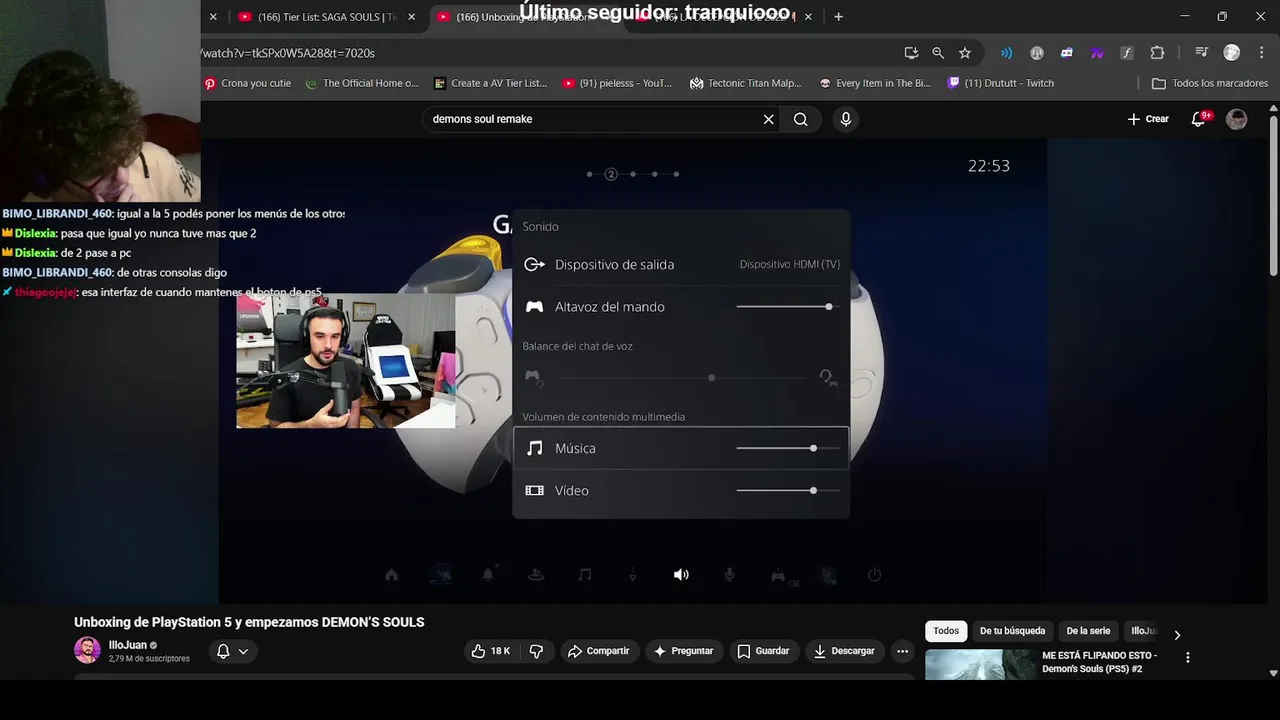Open Crona you cutie Pinterest bookmark

[248, 83]
